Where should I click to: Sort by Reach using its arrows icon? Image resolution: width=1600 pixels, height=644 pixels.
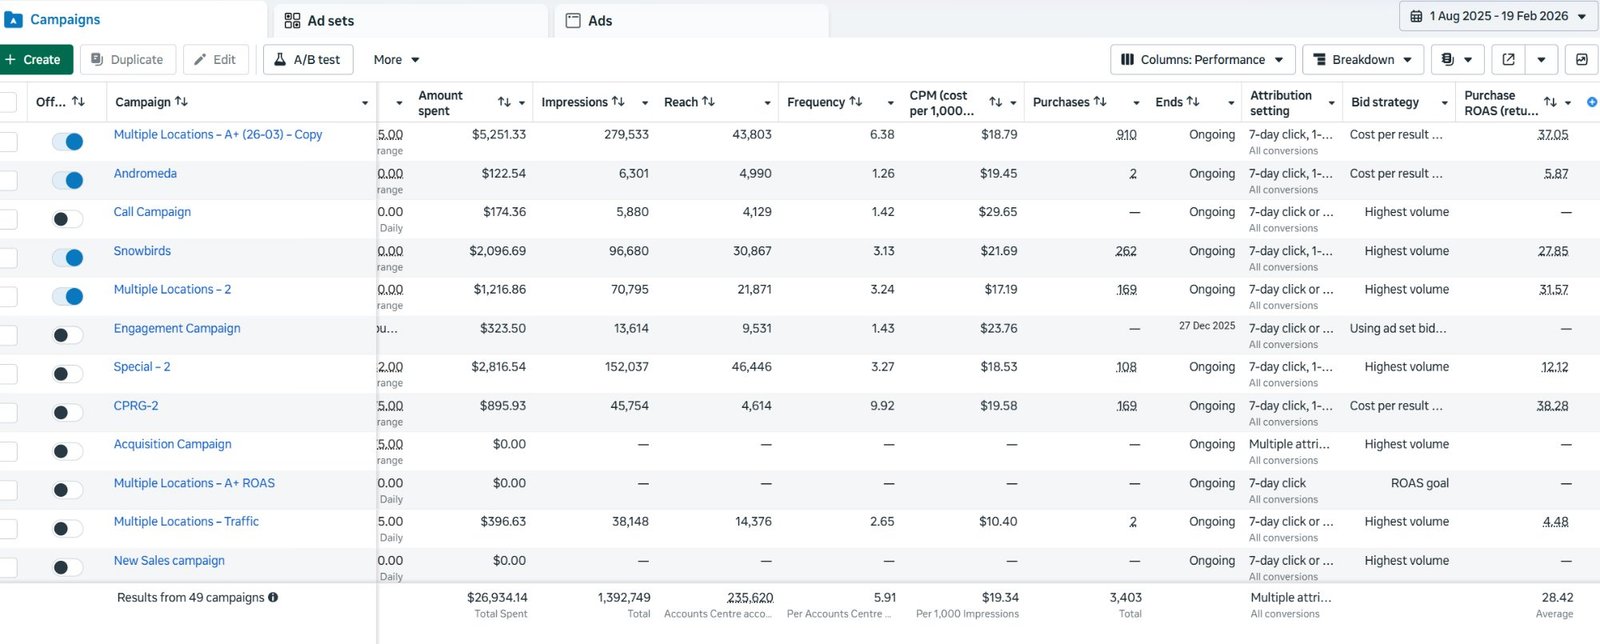pyautogui.click(x=708, y=102)
